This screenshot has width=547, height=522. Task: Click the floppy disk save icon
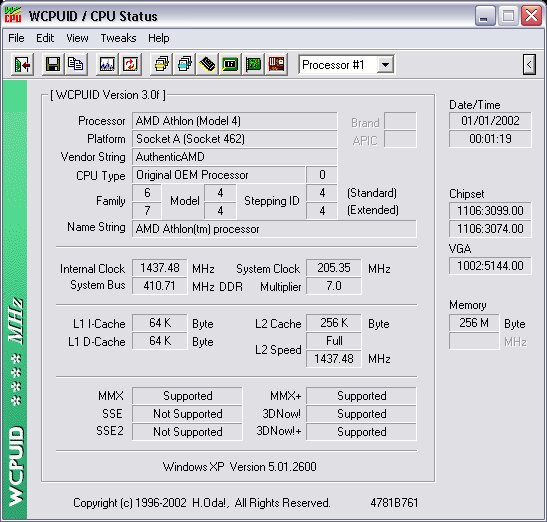[53, 64]
